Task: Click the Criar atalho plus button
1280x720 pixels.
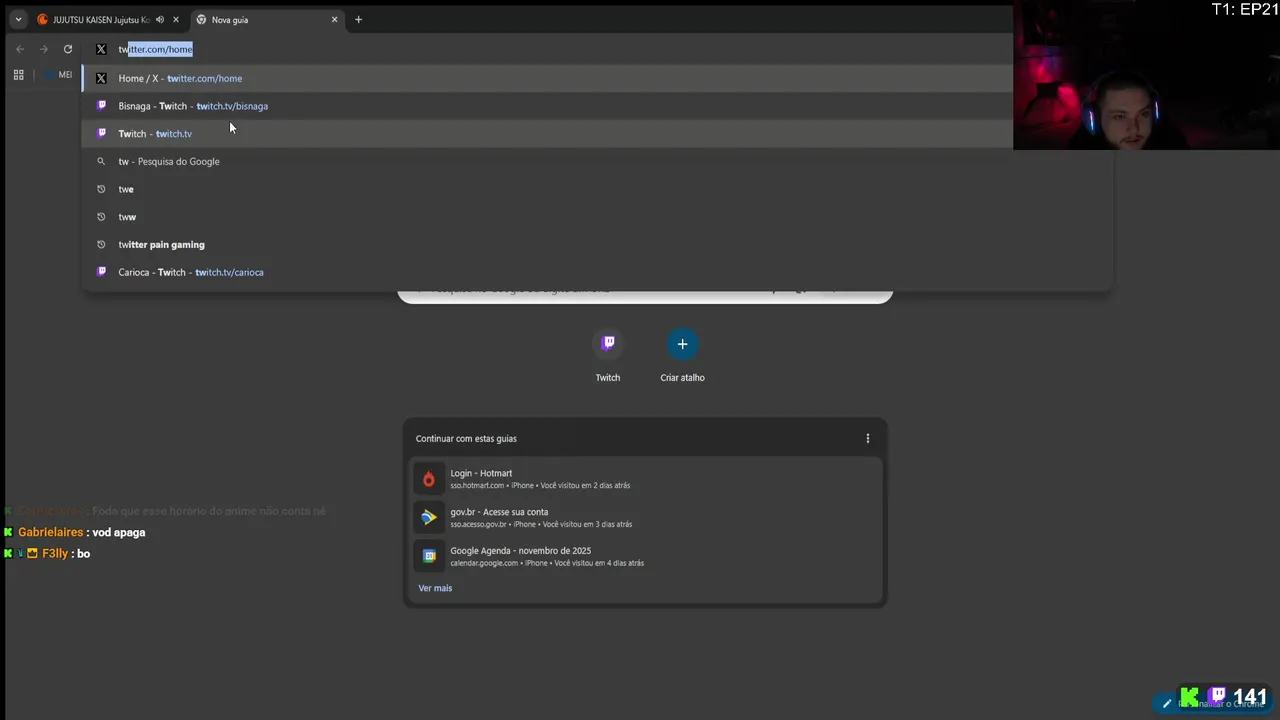Action: point(682,344)
